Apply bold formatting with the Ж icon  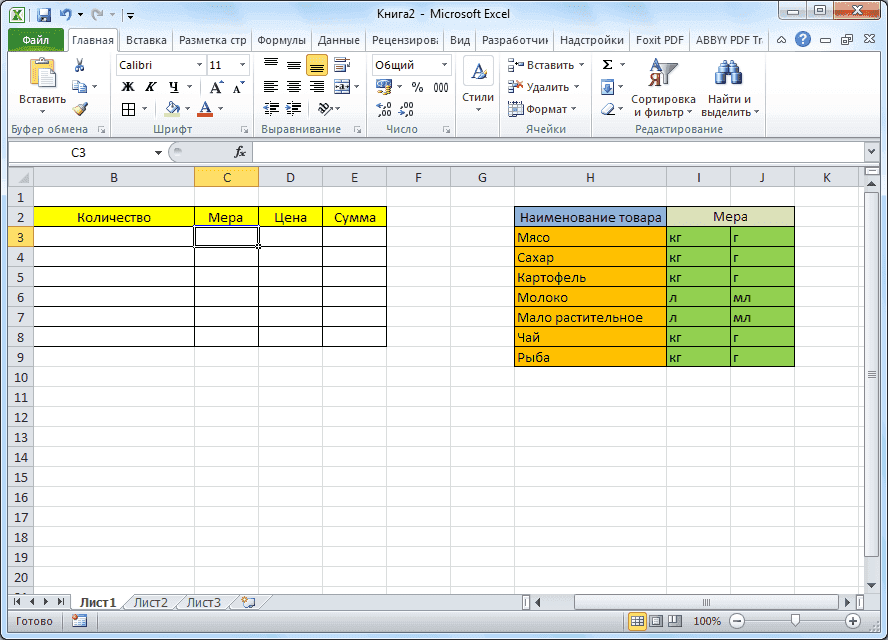point(128,86)
